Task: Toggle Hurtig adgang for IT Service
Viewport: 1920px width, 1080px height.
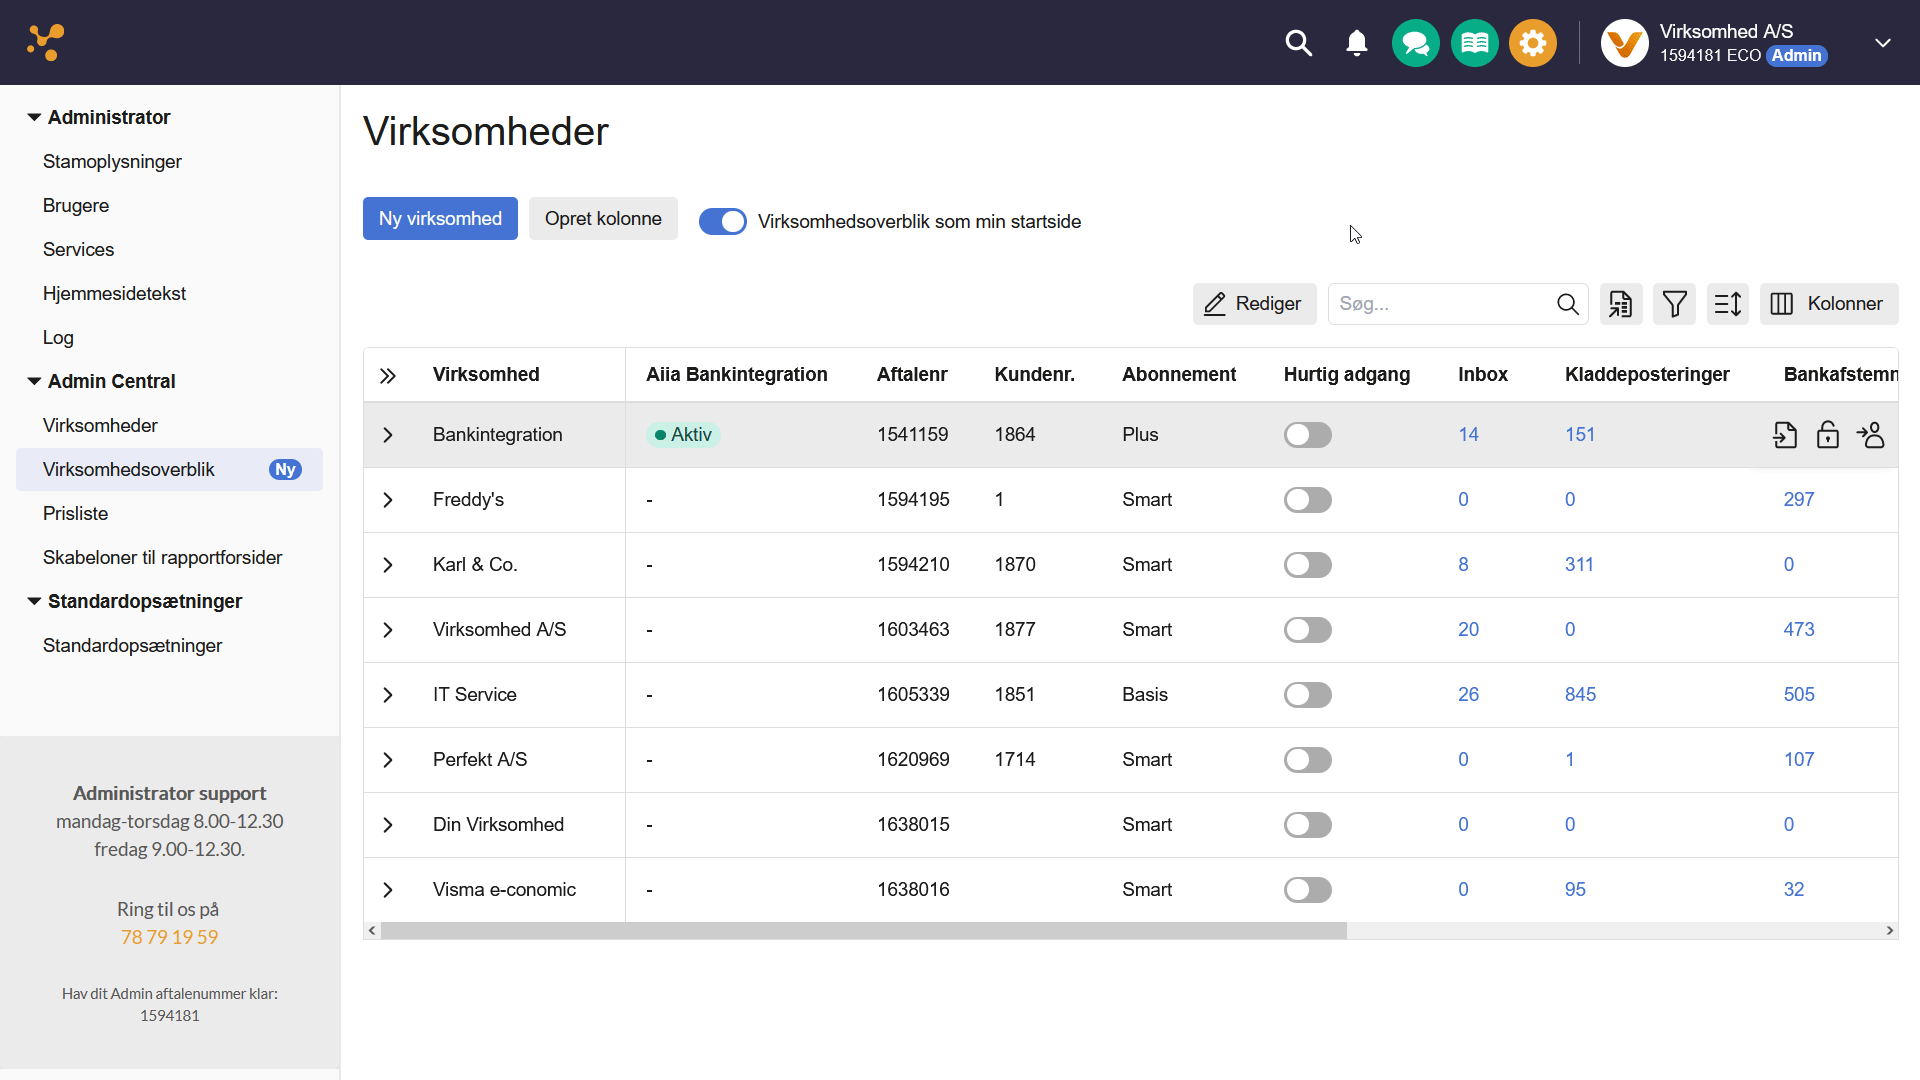Action: (1307, 695)
